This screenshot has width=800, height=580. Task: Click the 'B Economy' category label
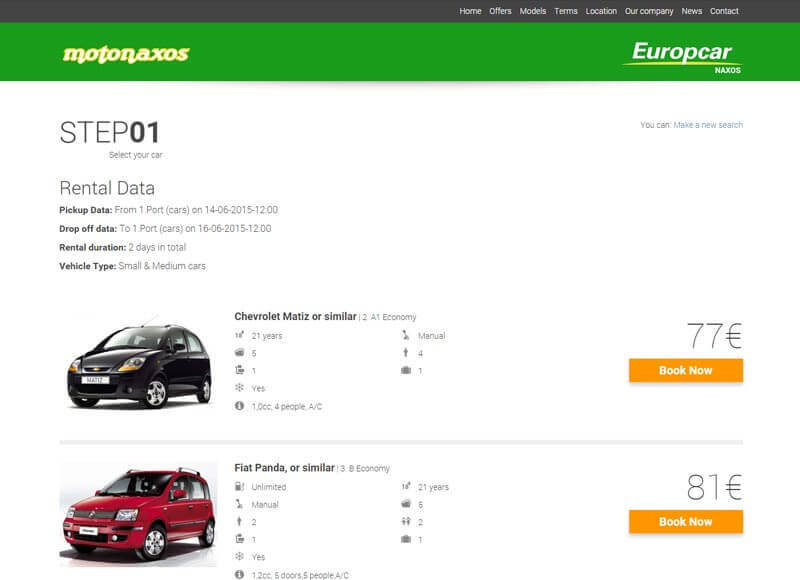[x=369, y=469]
